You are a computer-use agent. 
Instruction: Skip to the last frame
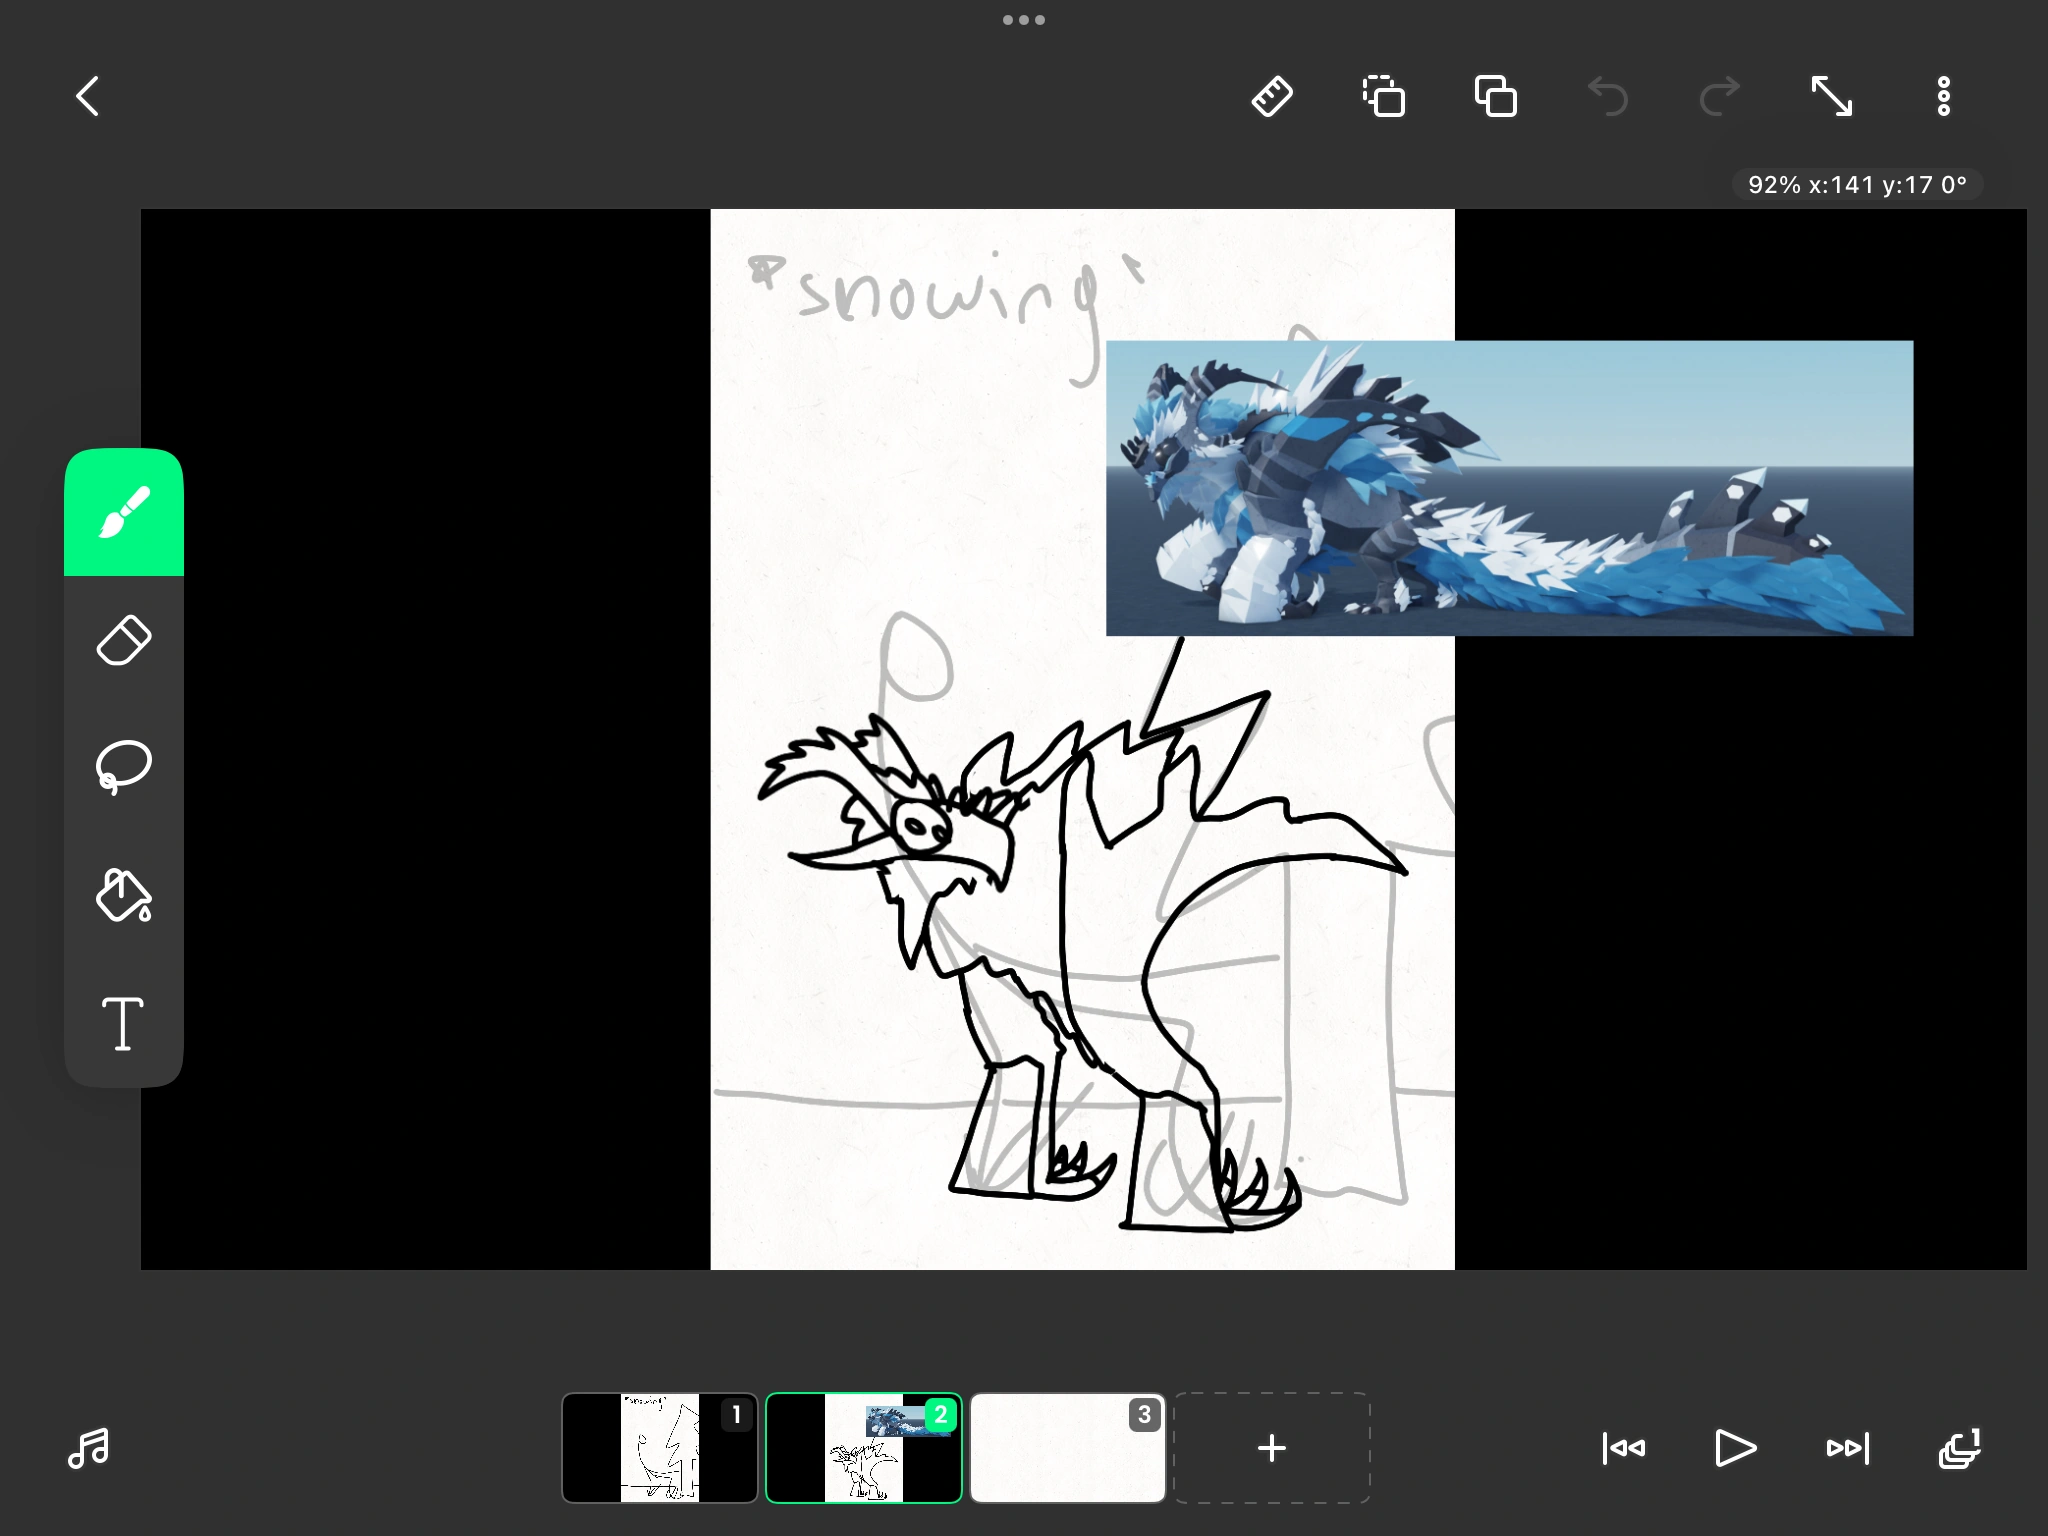(1847, 1447)
